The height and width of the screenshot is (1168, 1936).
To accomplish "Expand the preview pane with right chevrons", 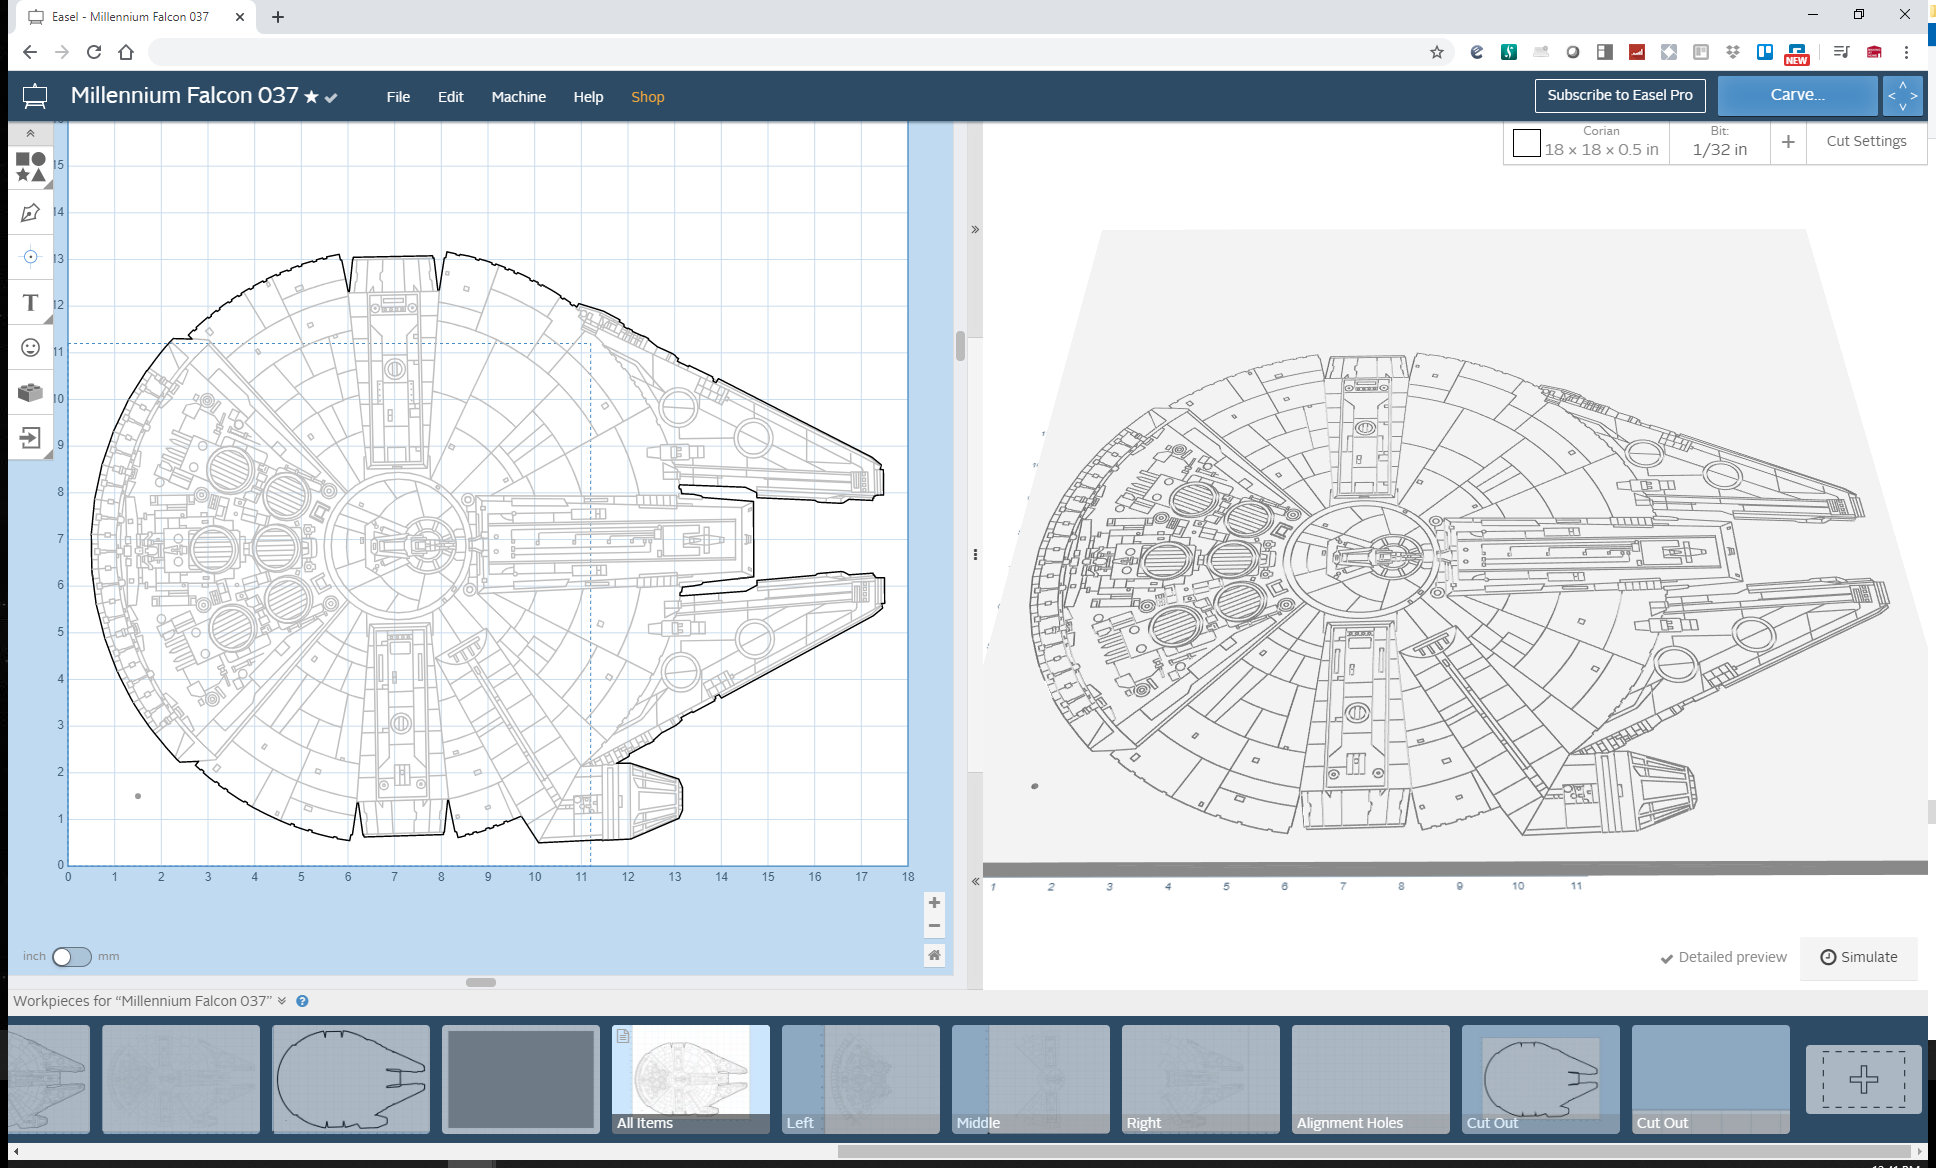I will 975,230.
